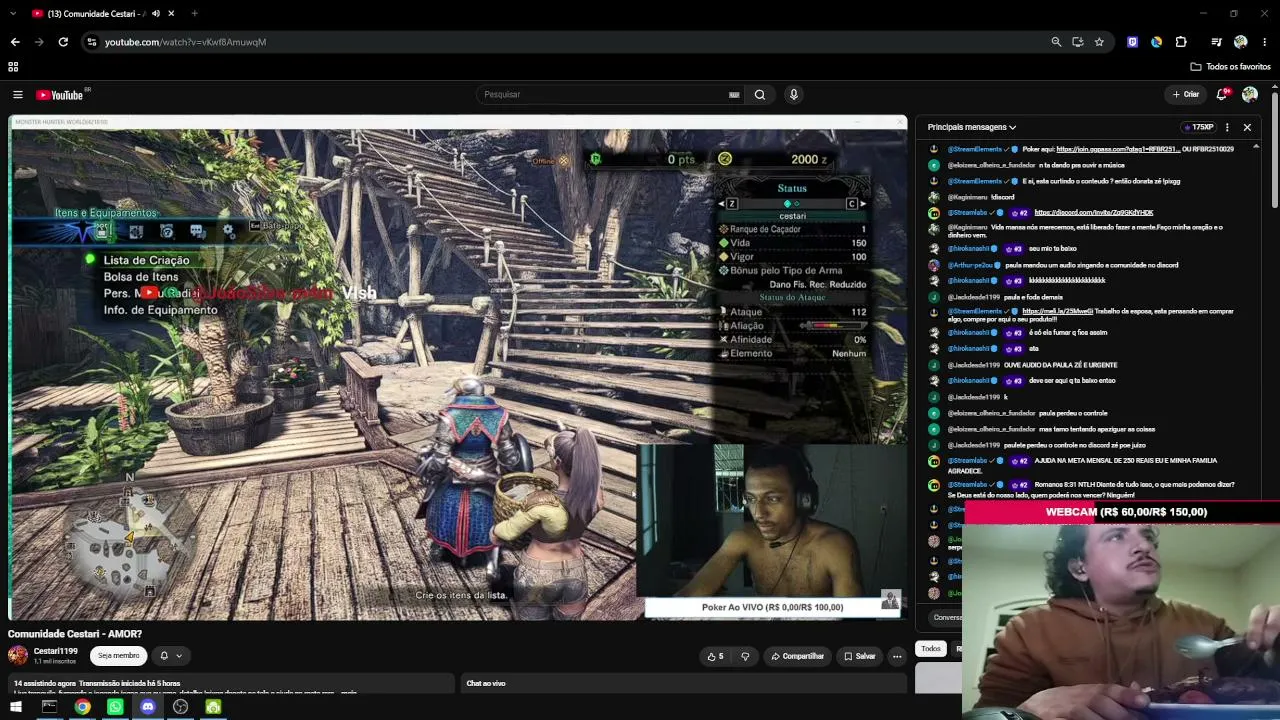Image resolution: width=1280 pixels, height=720 pixels.
Task: Open OBS Studio from the taskbar
Action: click(x=180, y=707)
